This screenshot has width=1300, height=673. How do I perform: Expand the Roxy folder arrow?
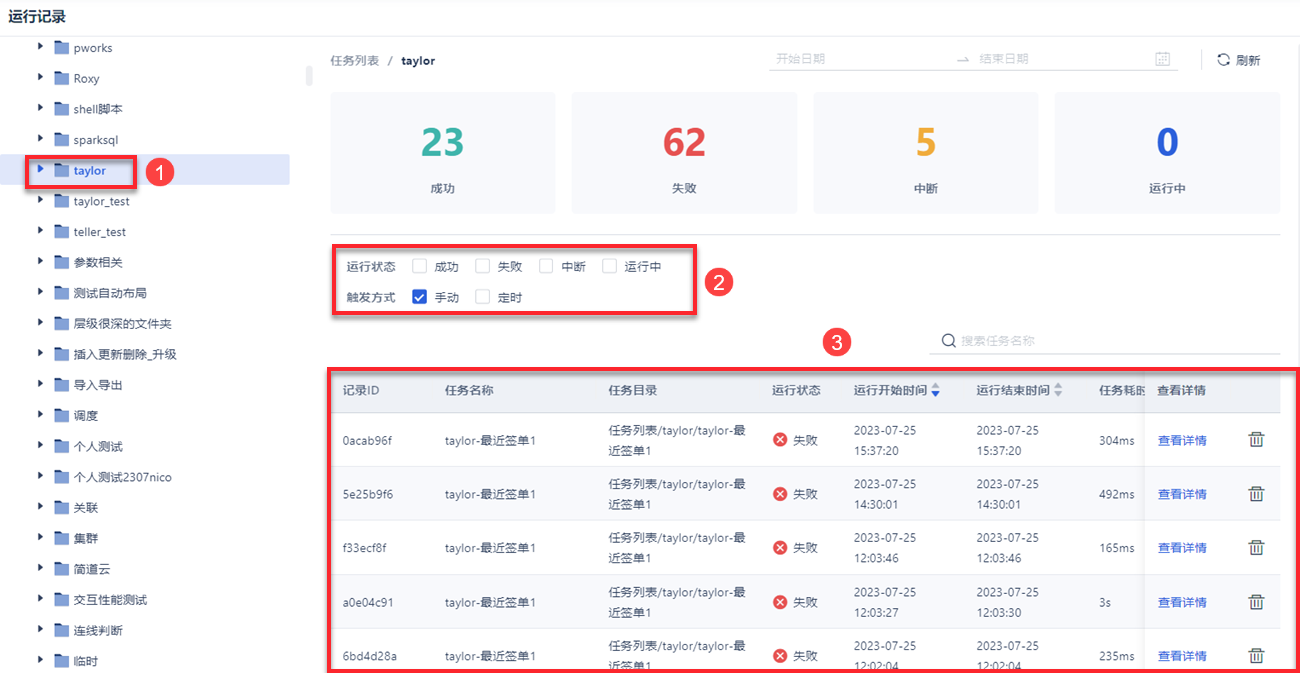point(40,77)
